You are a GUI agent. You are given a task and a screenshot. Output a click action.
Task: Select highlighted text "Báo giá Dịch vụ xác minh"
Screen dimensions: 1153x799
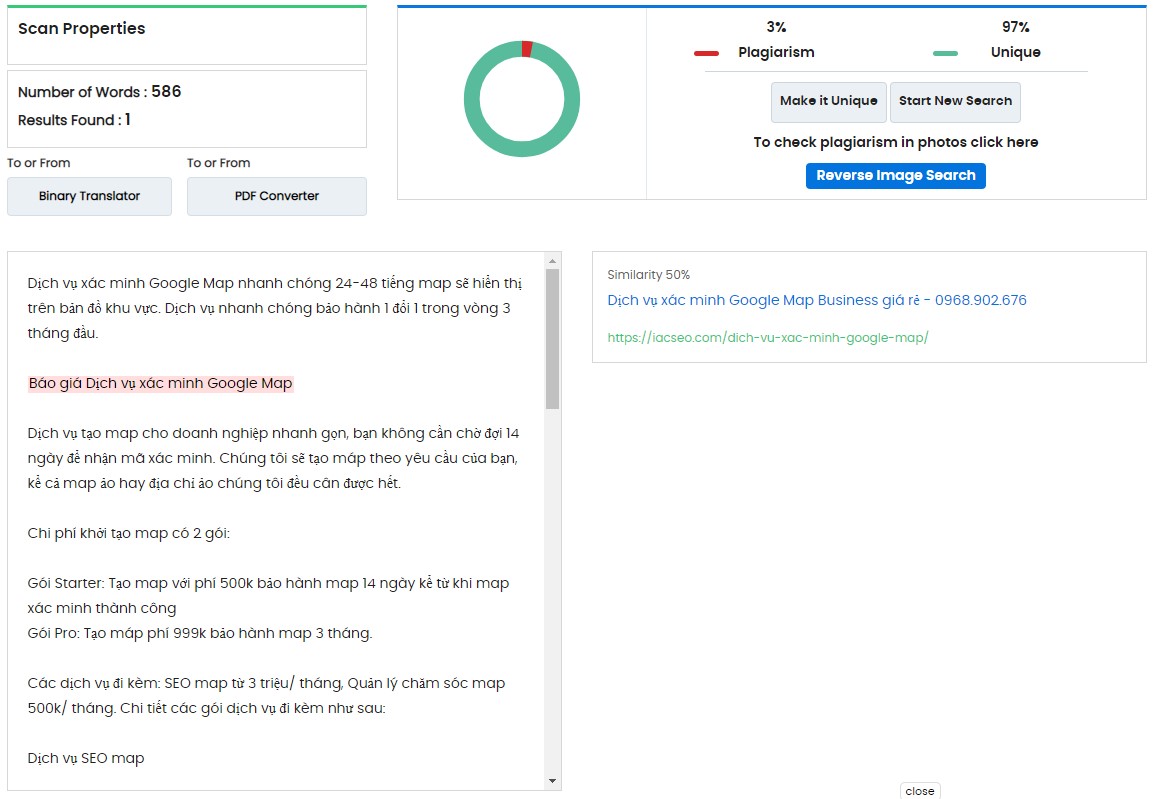click(x=160, y=383)
